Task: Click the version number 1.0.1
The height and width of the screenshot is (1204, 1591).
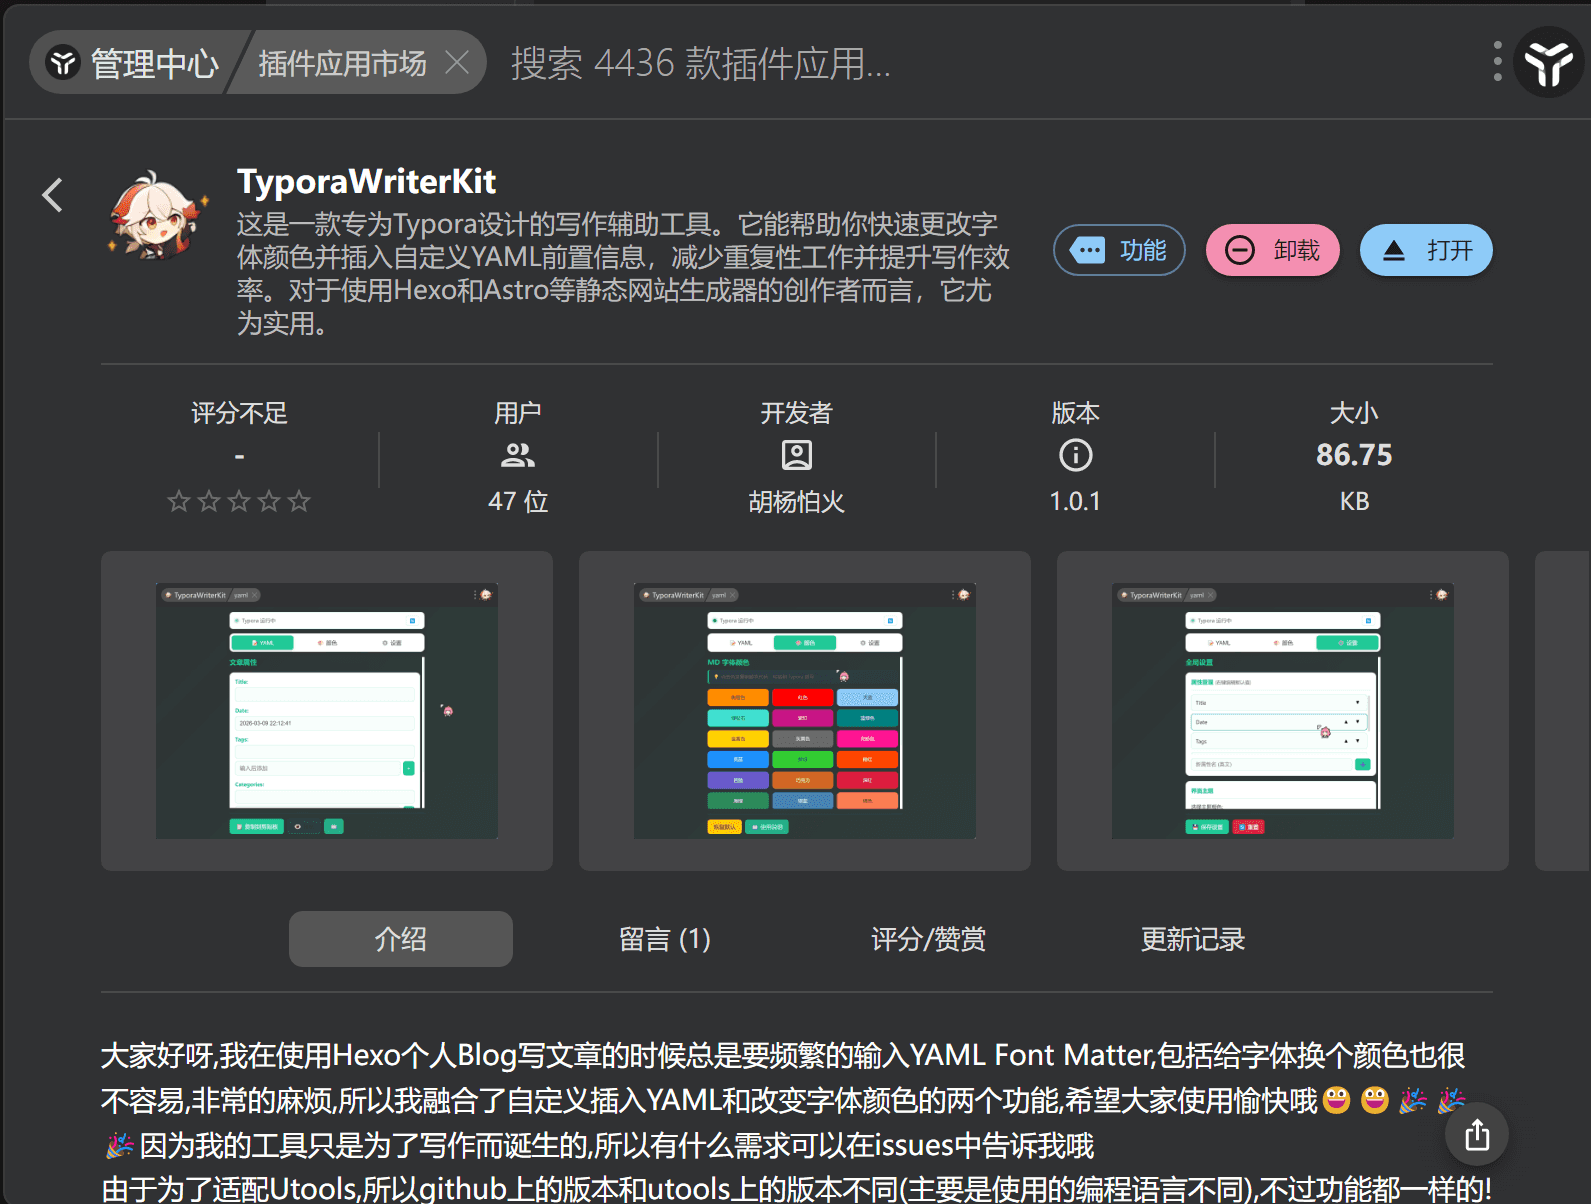Action: [x=1075, y=501]
